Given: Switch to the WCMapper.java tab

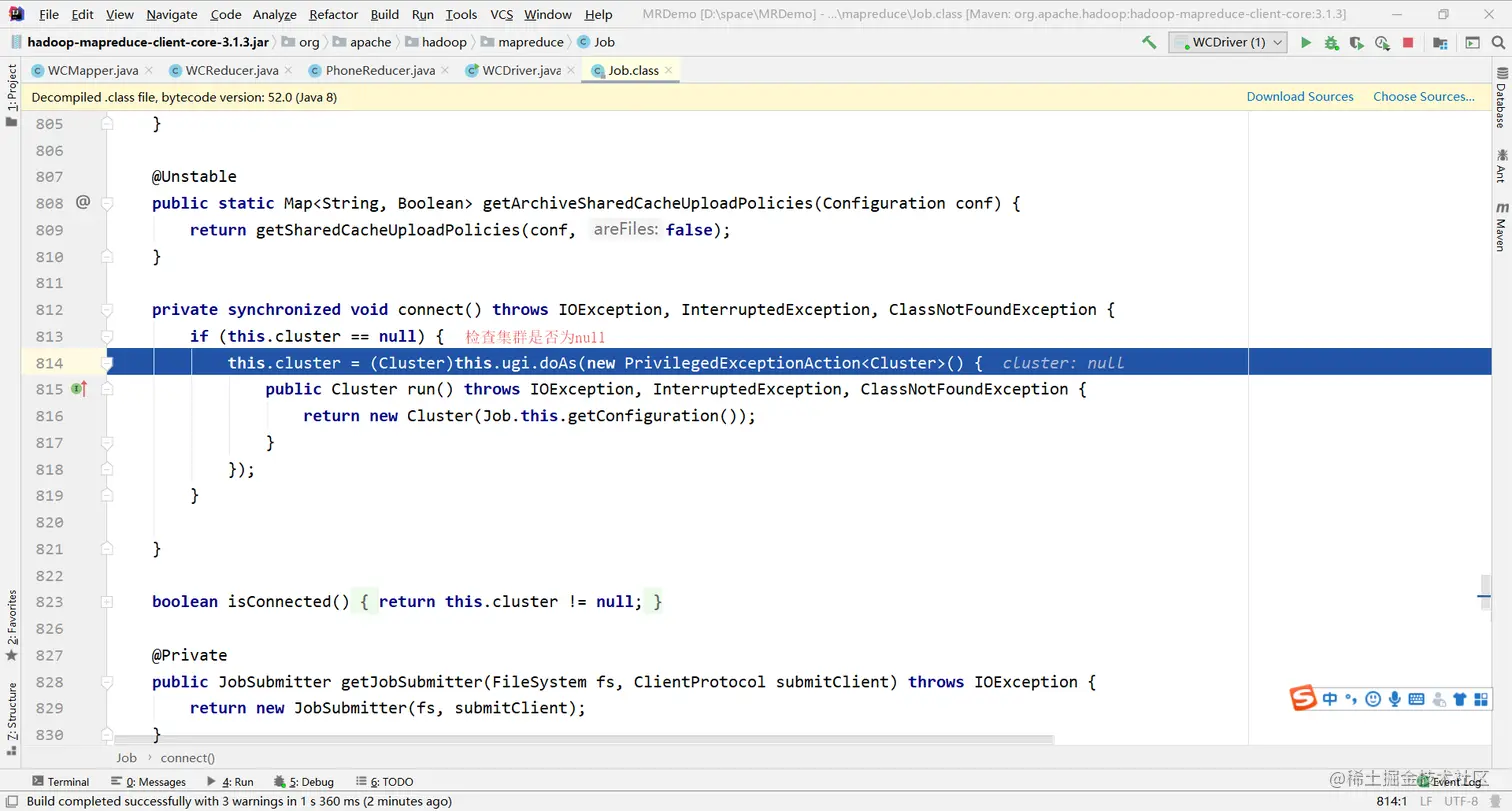Looking at the screenshot, I should [92, 70].
